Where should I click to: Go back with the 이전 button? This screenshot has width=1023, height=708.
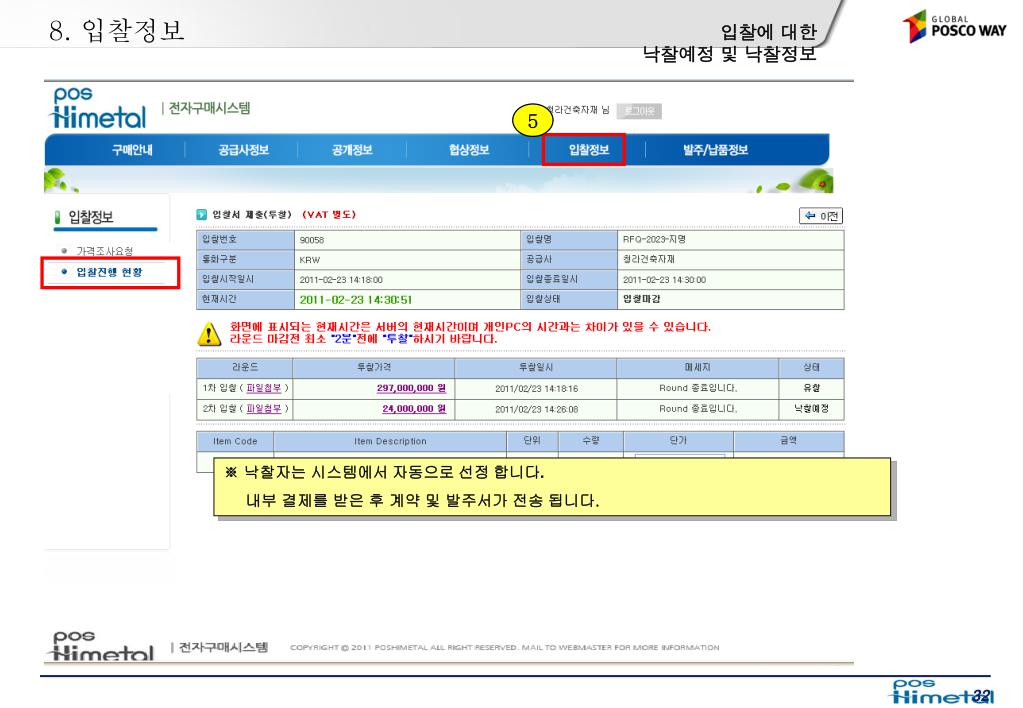(x=821, y=215)
